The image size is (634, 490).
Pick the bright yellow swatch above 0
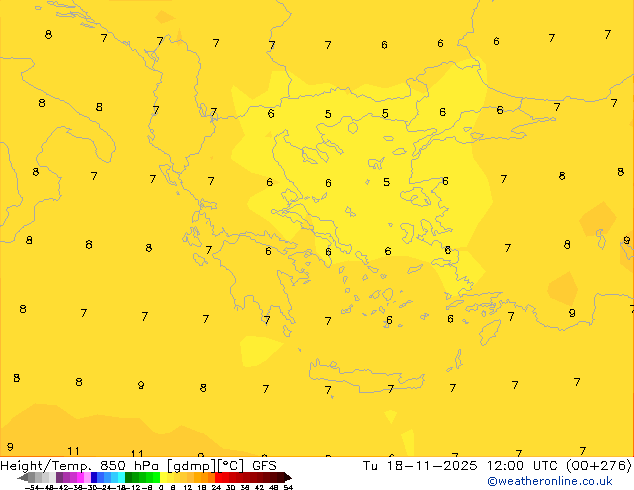tap(163, 477)
